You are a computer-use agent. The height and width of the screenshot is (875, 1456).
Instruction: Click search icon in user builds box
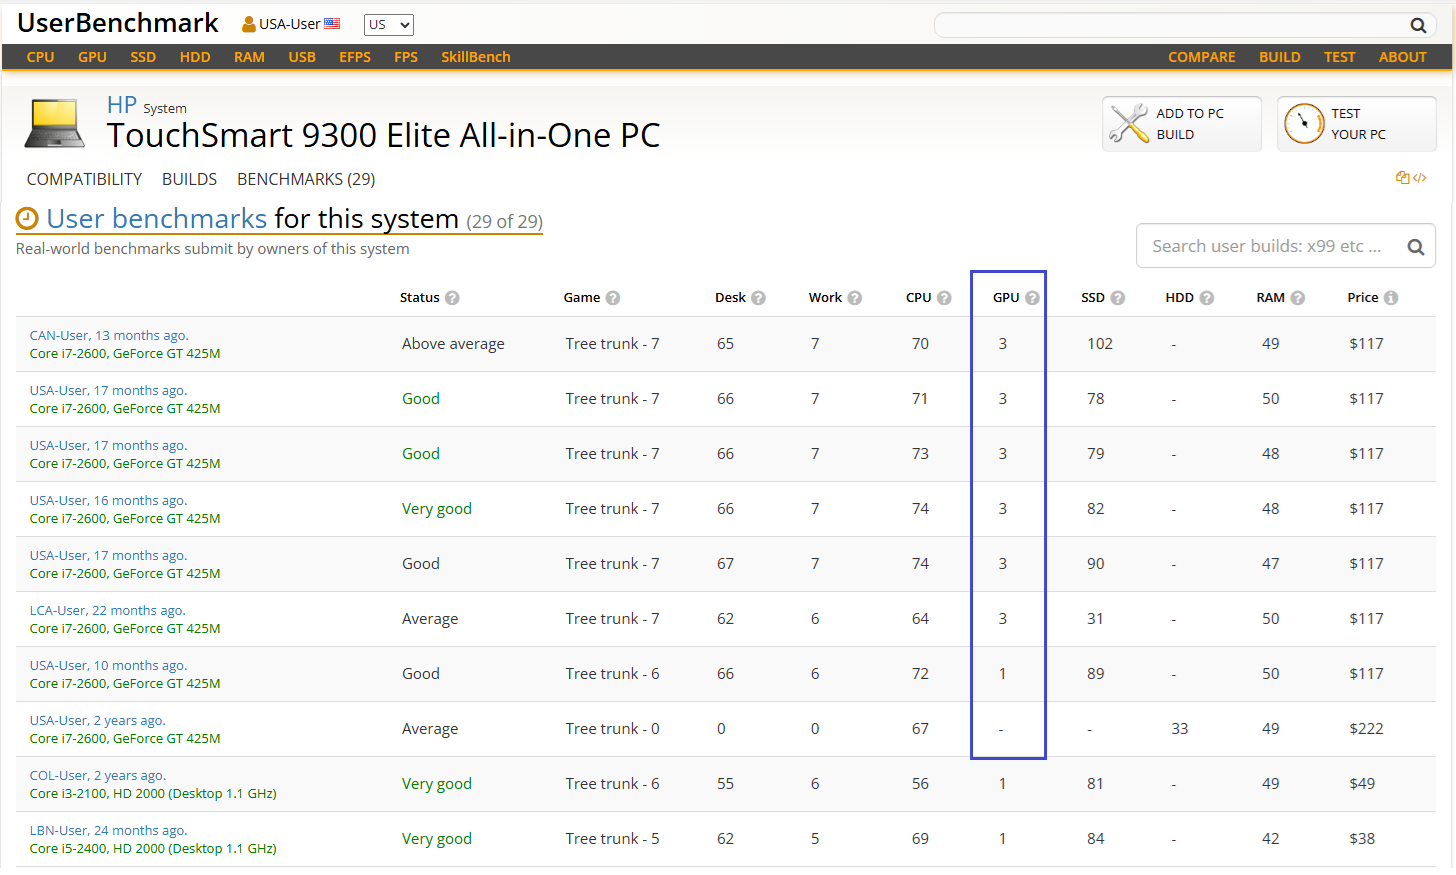(1415, 247)
